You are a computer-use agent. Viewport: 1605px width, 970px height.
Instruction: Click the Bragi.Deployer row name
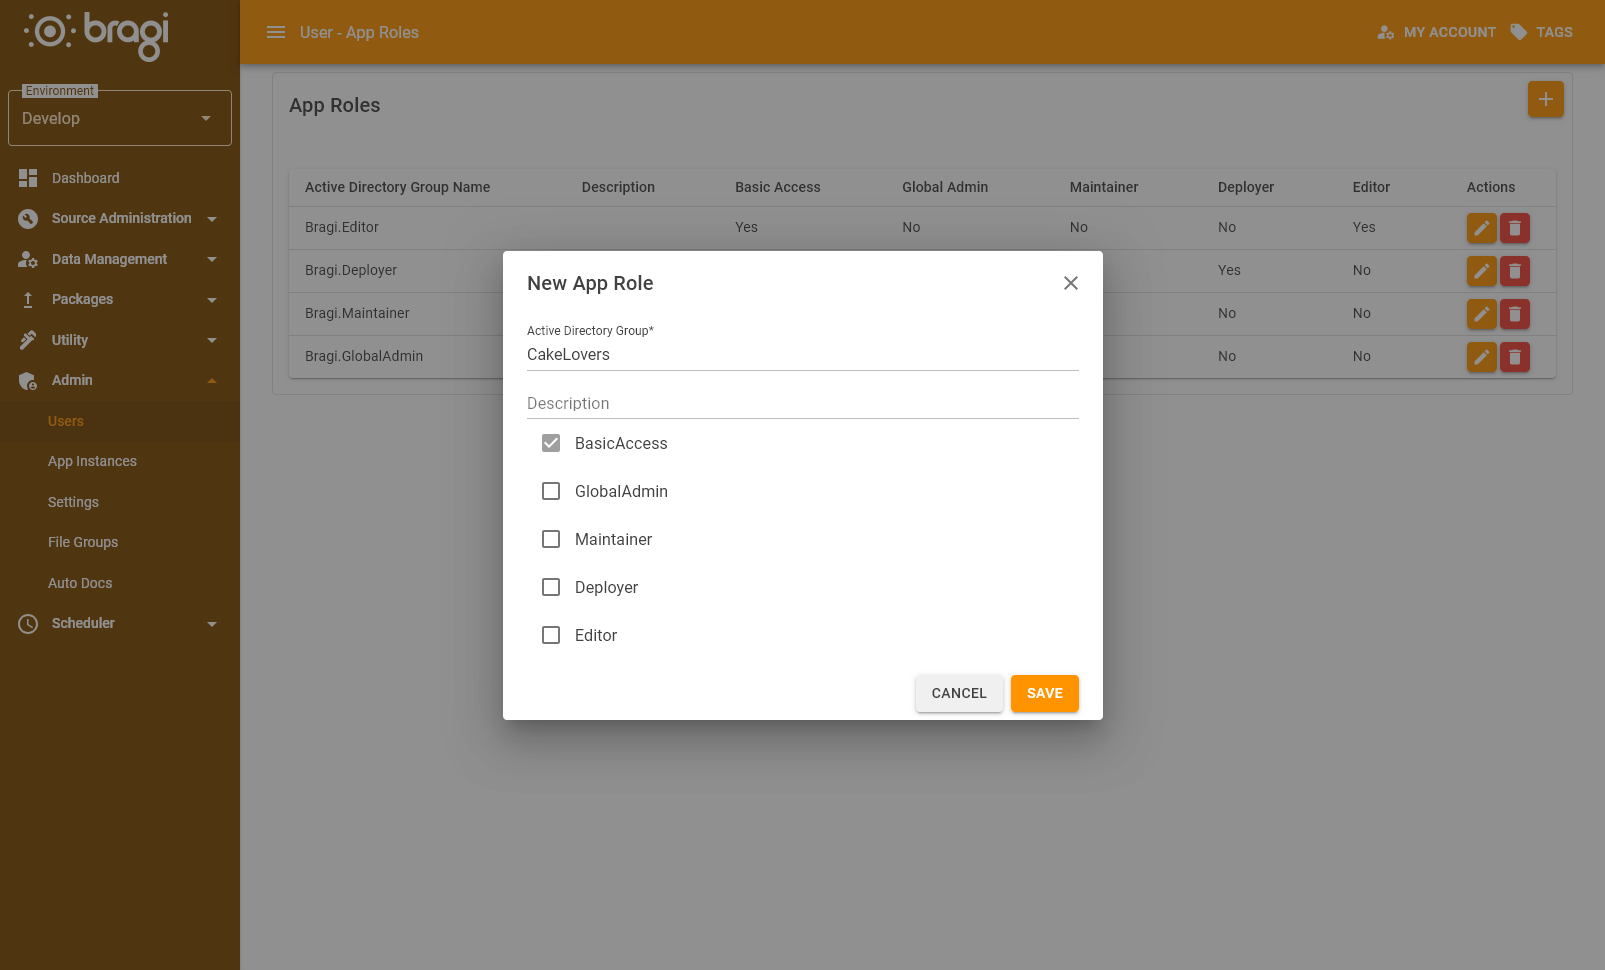click(351, 270)
